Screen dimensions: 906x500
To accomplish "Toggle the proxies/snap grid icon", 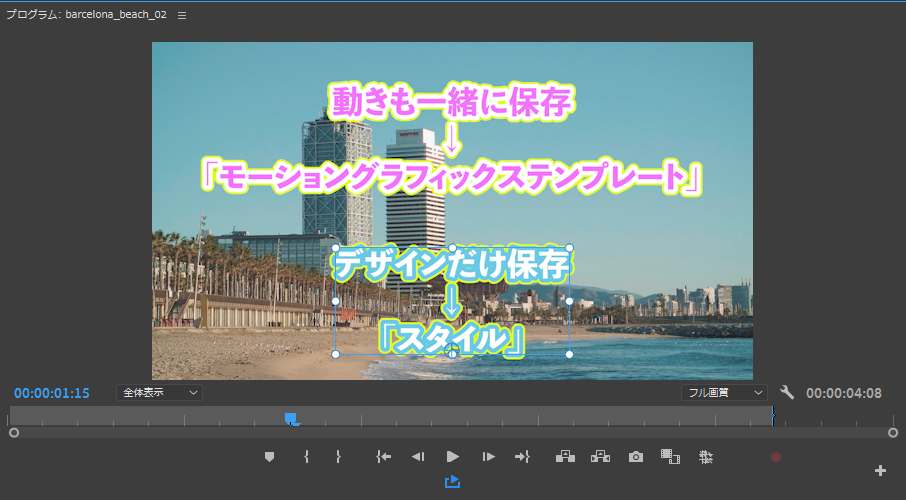I will point(706,457).
